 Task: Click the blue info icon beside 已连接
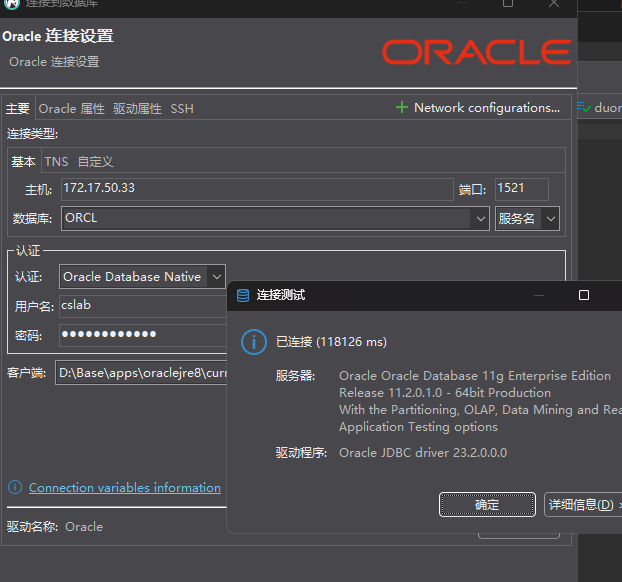point(254,342)
